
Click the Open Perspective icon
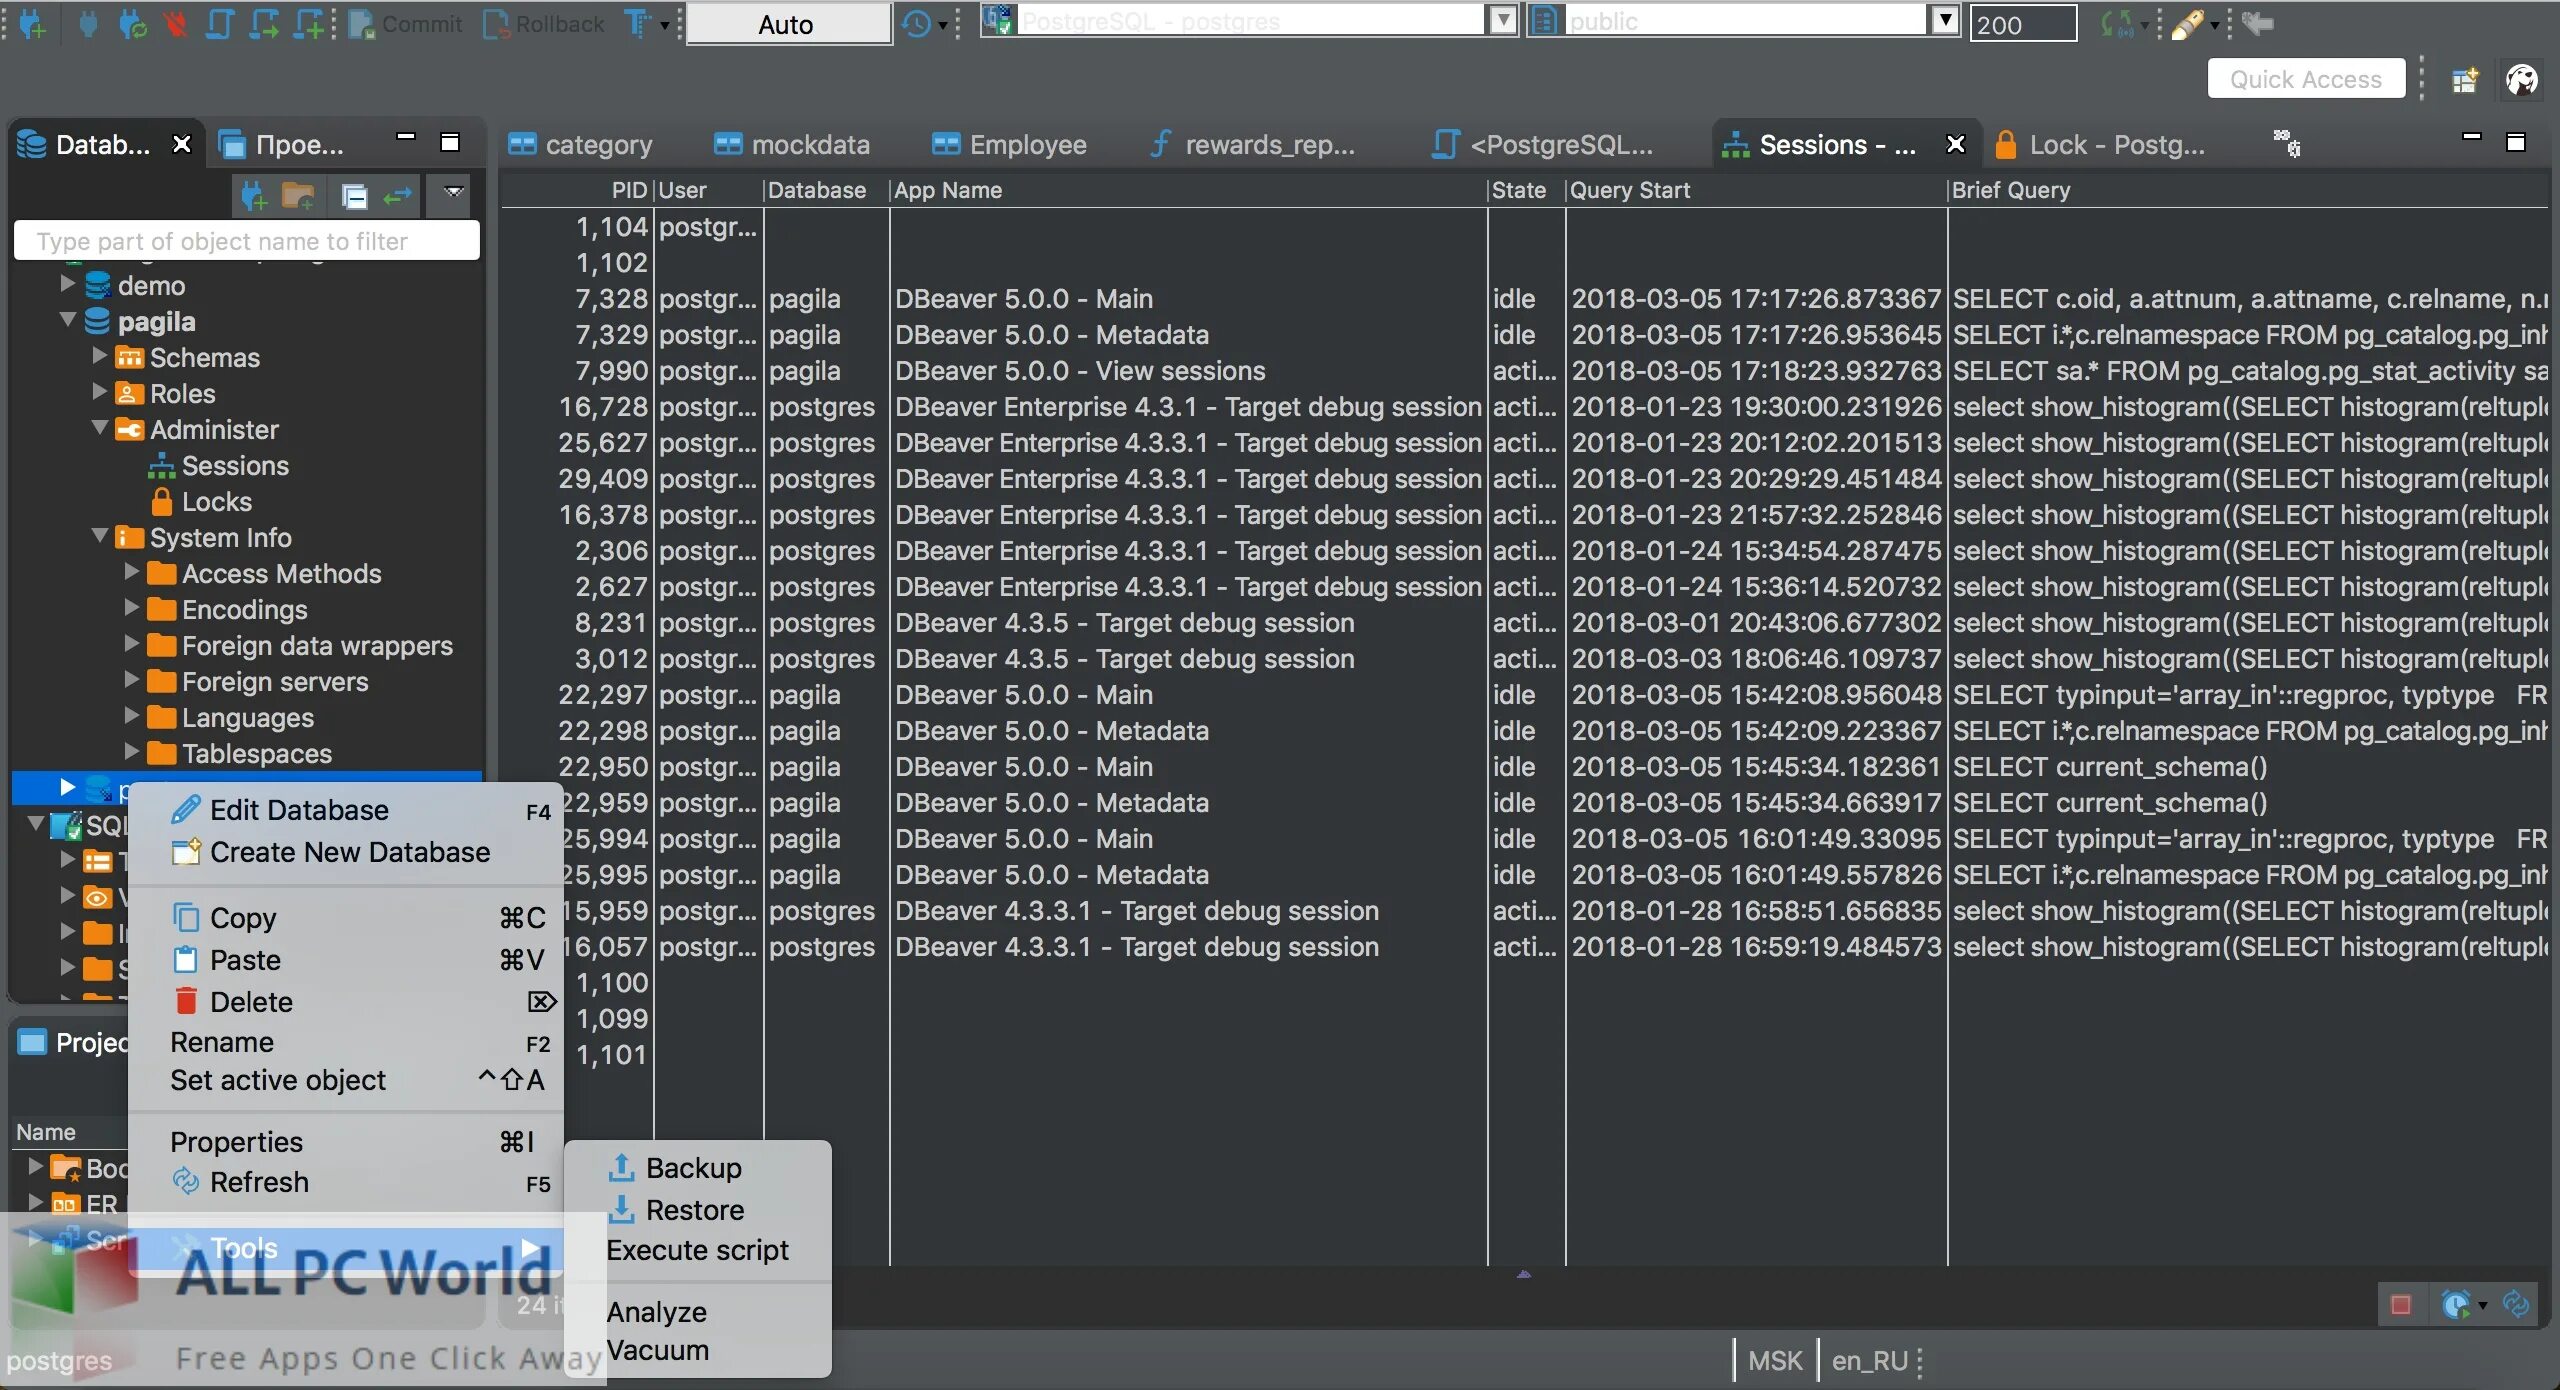click(x=2465, y=80)
